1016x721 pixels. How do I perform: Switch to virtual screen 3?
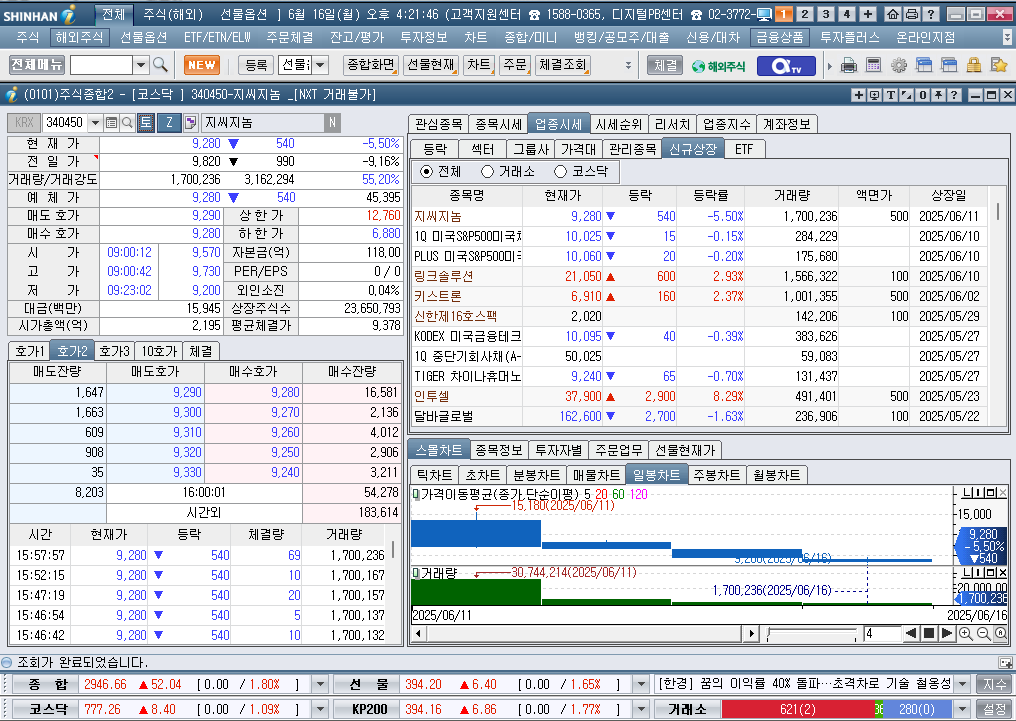click(x=826, y=14)
